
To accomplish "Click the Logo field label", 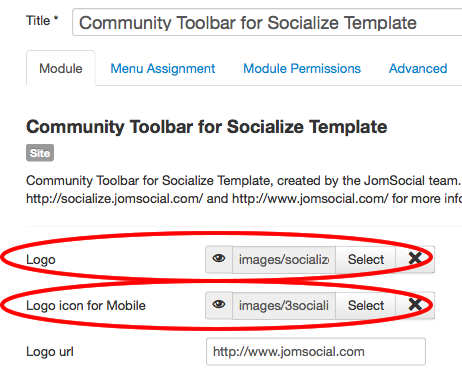I will (x=41, y=260).
